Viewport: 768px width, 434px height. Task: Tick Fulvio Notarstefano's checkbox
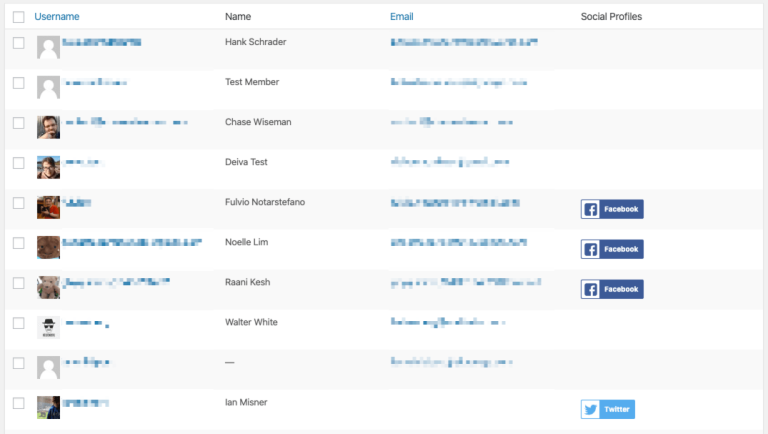19,203
